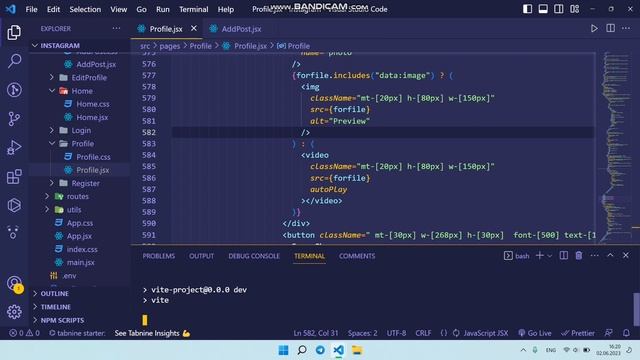Split the terminal panel
Viewport: 640px width, 360px height.
tap(563, 256)
